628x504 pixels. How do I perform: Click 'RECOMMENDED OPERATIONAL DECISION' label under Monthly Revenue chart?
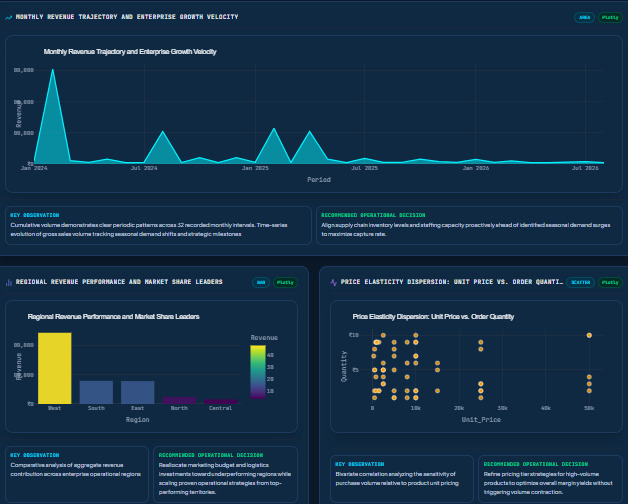click(x=373, y=215)
